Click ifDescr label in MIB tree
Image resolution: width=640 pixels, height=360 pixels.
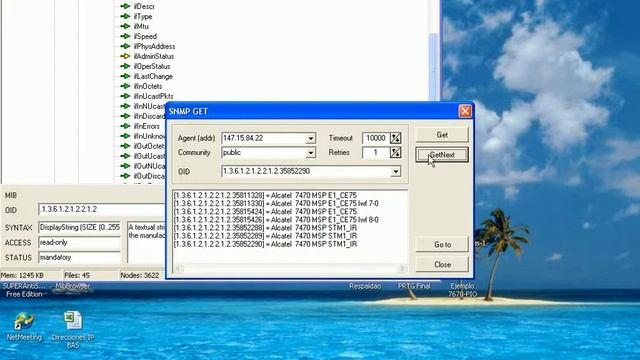click(x=144, y=7)
